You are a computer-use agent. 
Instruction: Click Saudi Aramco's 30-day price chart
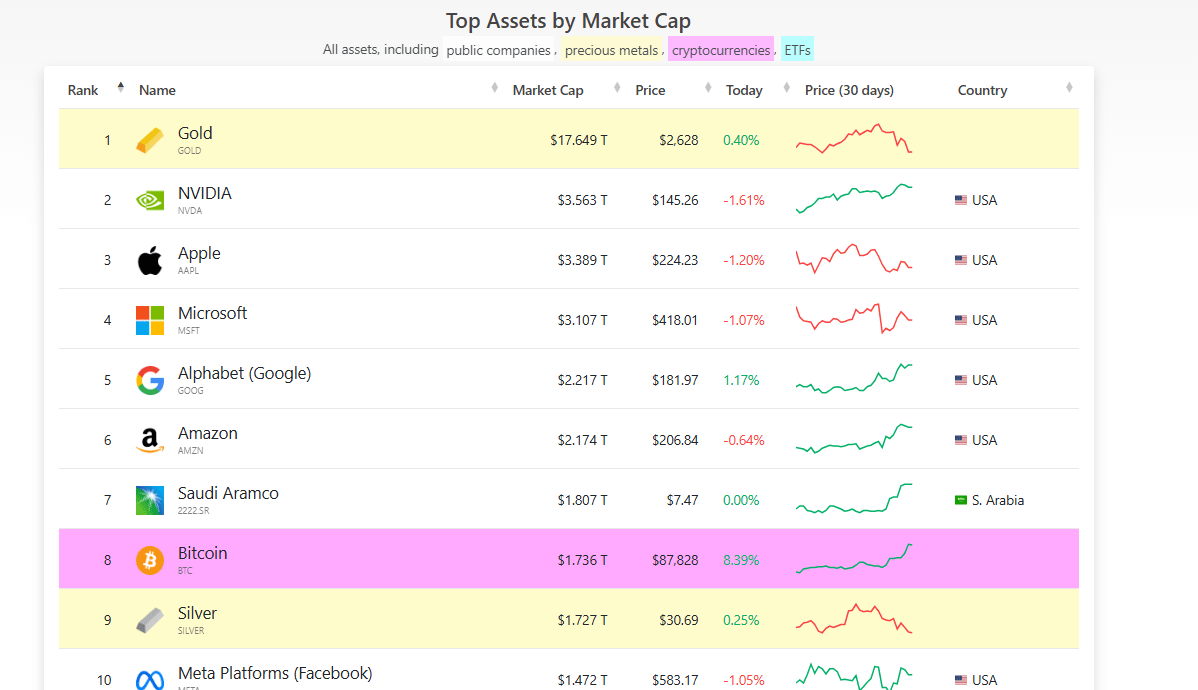coord(854,499)
